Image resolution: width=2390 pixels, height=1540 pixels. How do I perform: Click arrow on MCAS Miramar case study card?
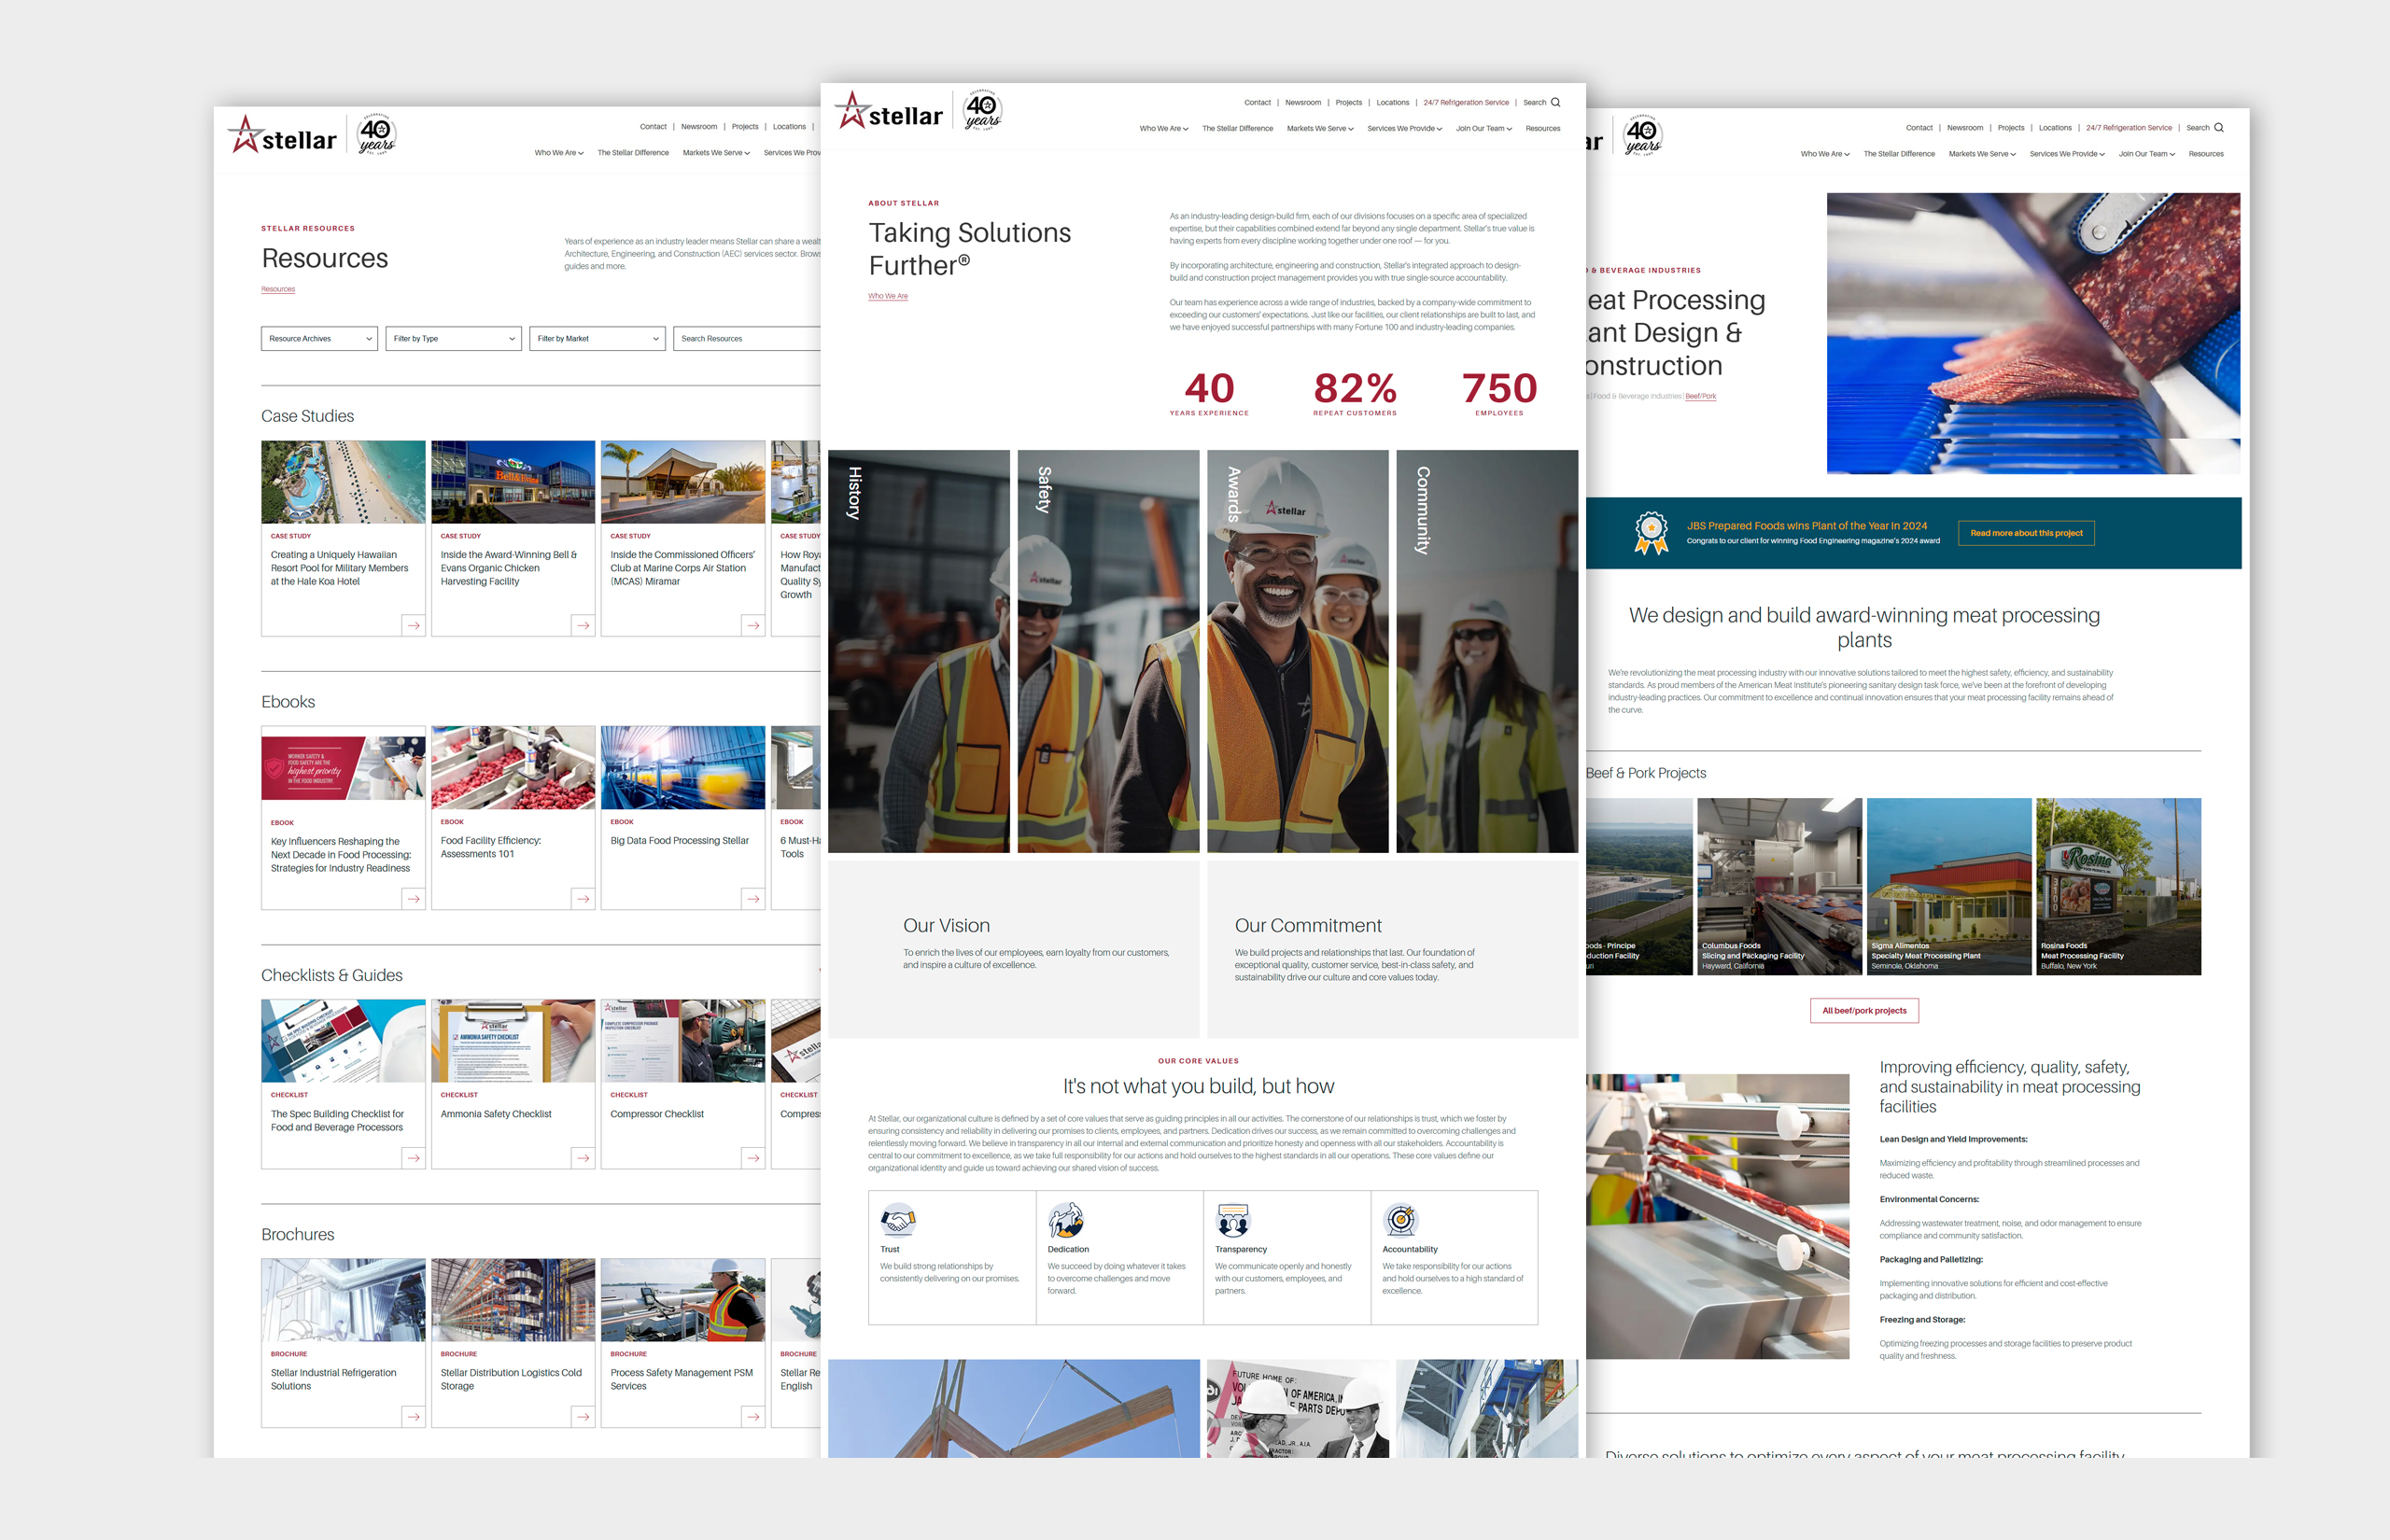753,625
